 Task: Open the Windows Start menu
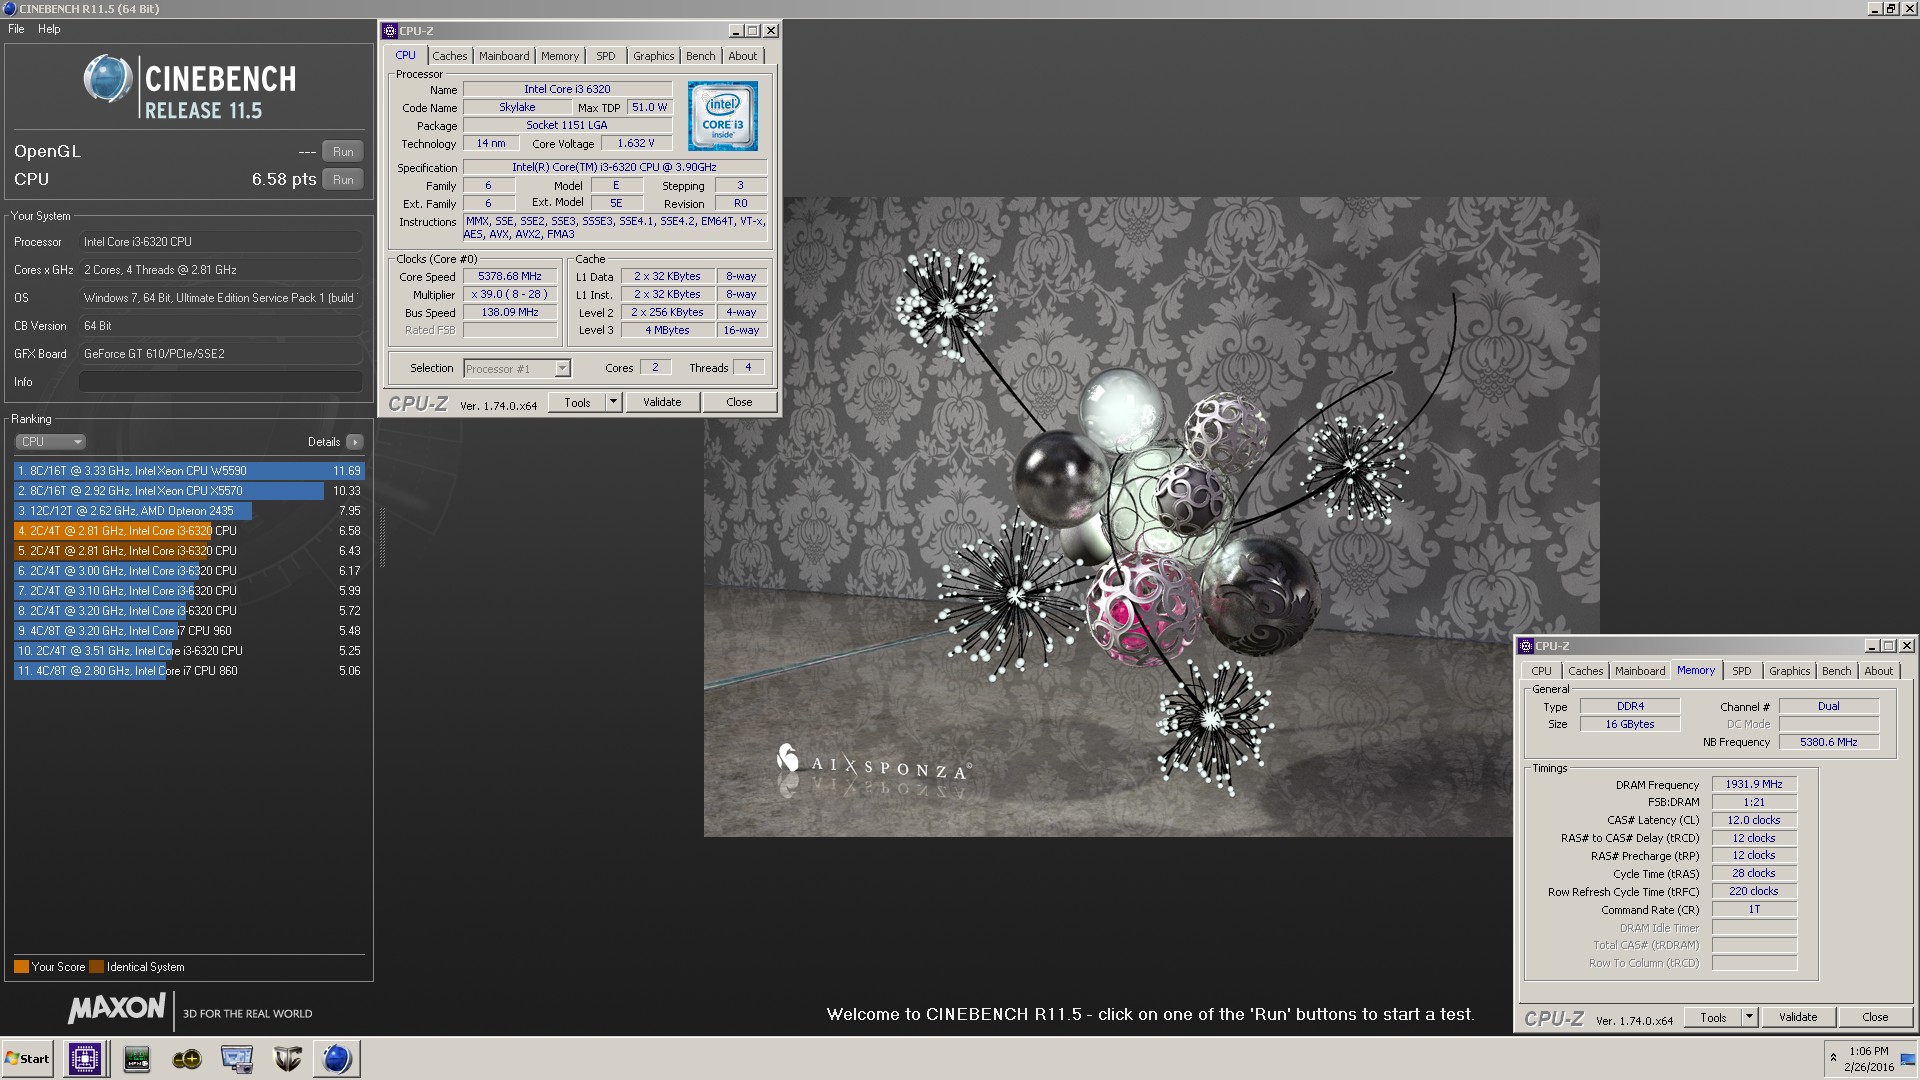27,1058
